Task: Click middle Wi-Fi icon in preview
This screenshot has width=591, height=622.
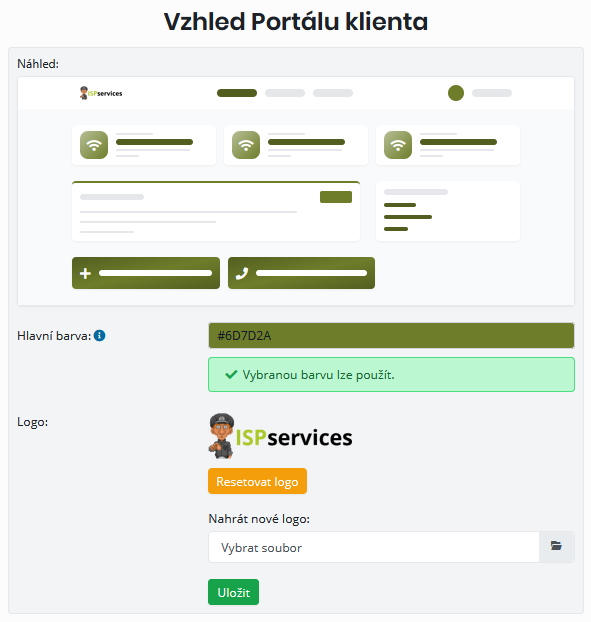Action: pos(246,145)
